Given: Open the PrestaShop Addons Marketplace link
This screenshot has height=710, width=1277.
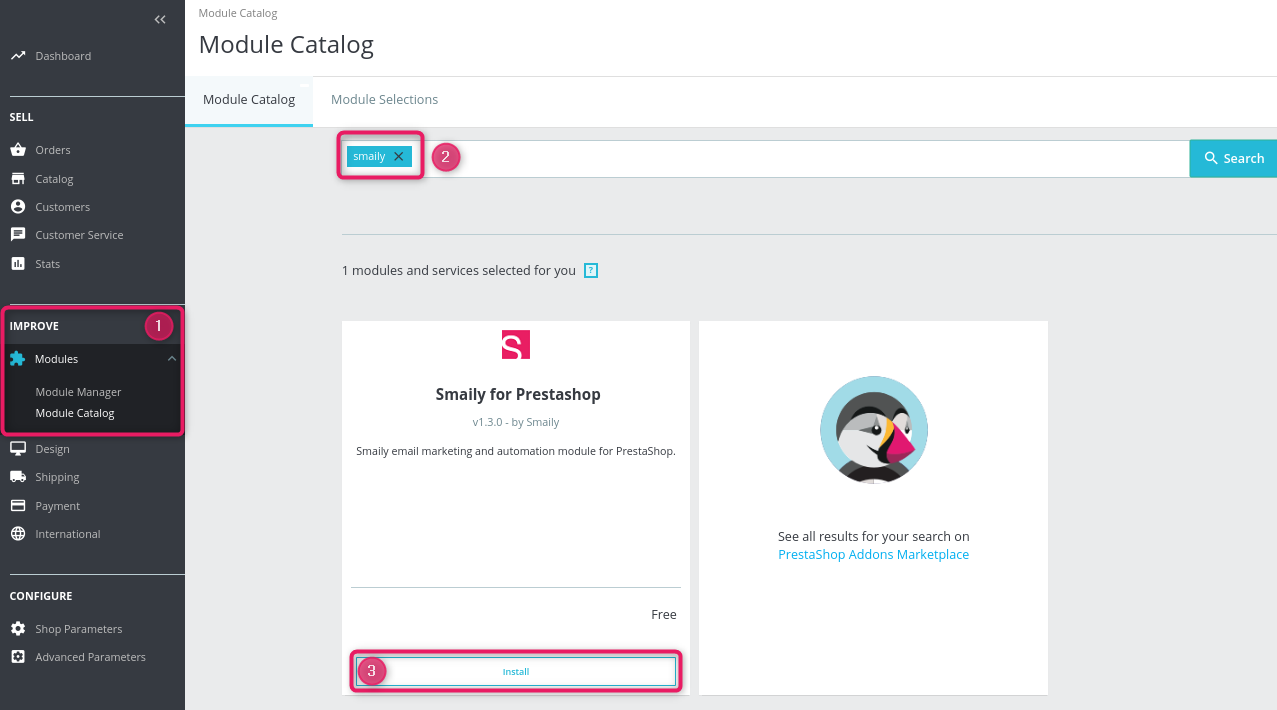Looking at the screenshot, I should pyautogui.click(x=874, y=554).
